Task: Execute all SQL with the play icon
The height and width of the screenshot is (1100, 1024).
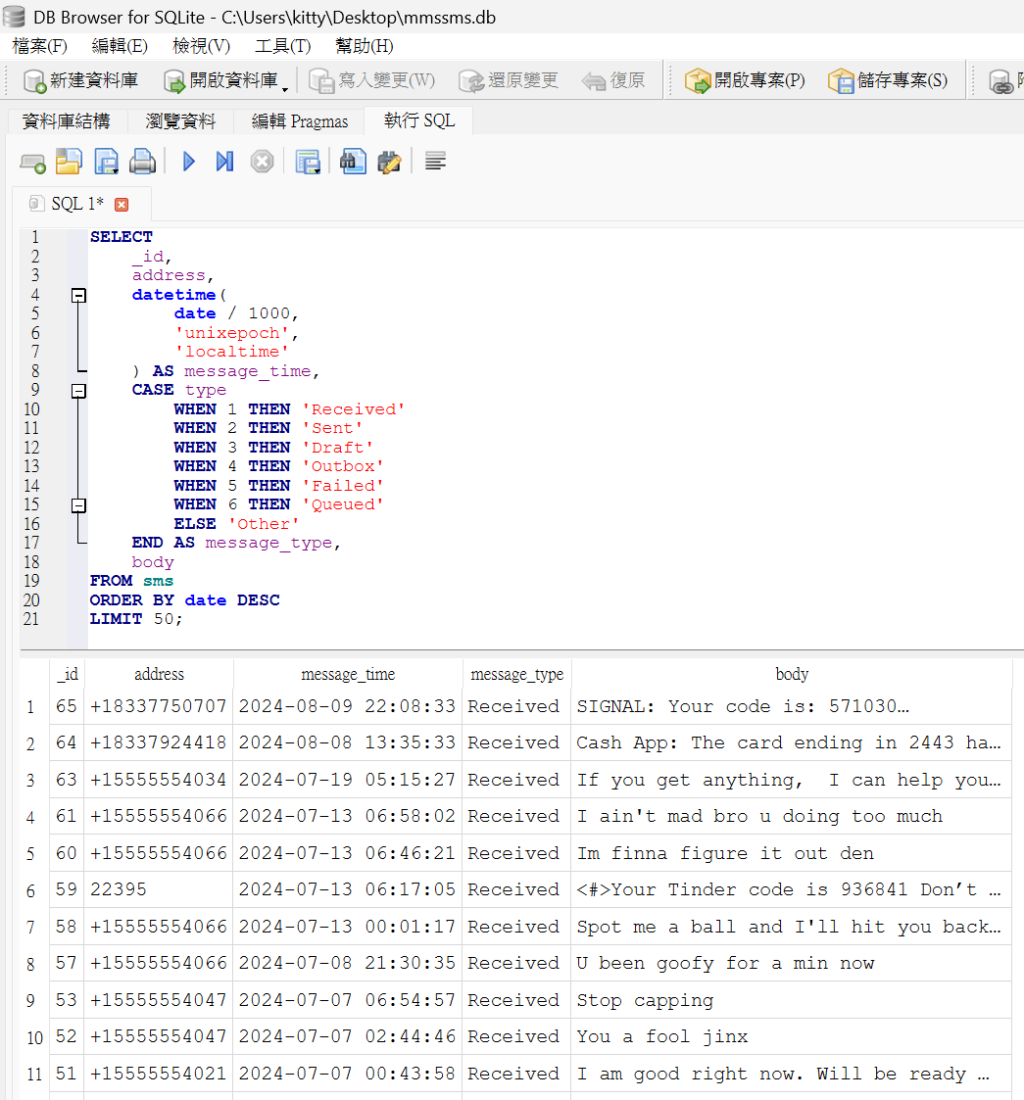Action: pyautogui.click(x=188, y=162)
